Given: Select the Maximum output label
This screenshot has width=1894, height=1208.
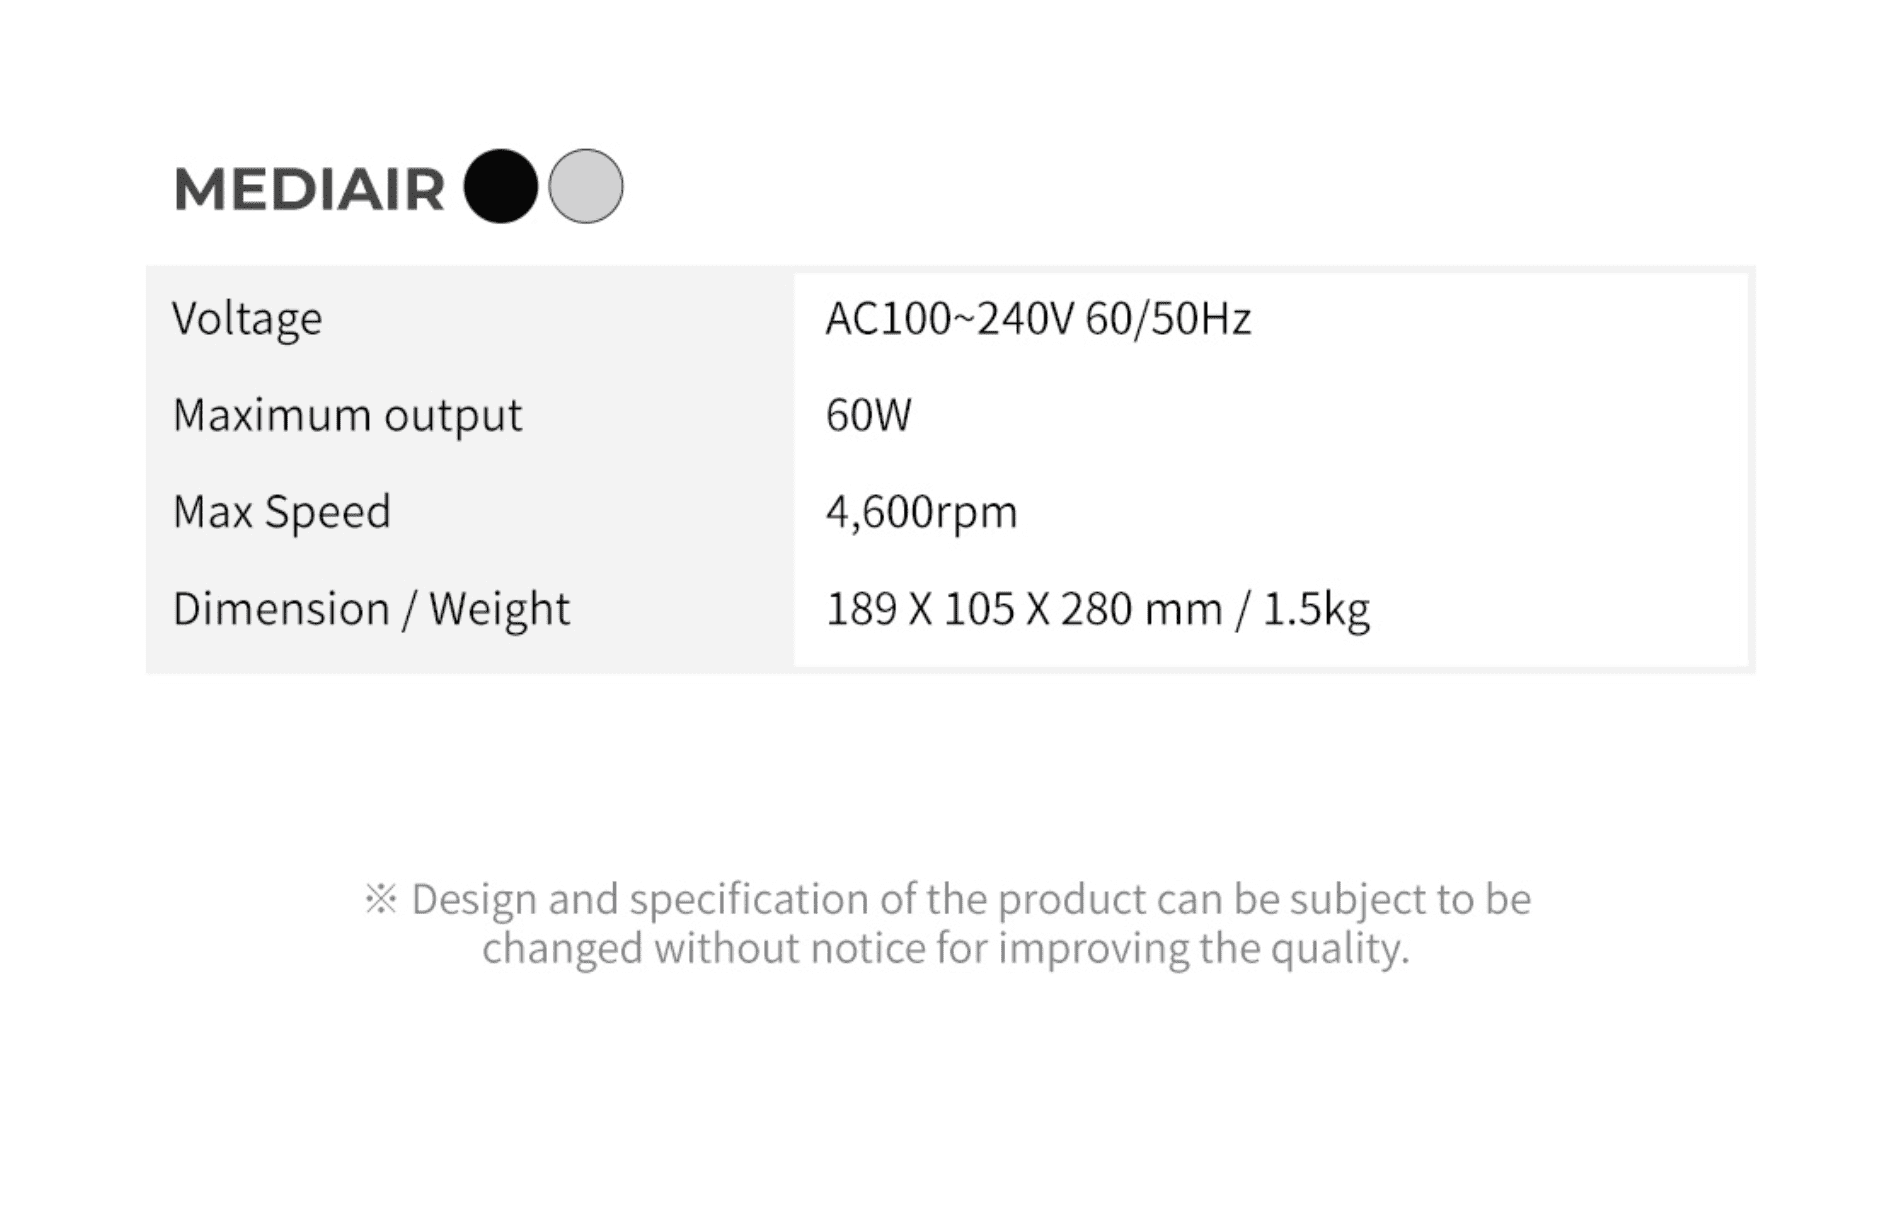Looking at the screenshot, I should coord(347,415).
